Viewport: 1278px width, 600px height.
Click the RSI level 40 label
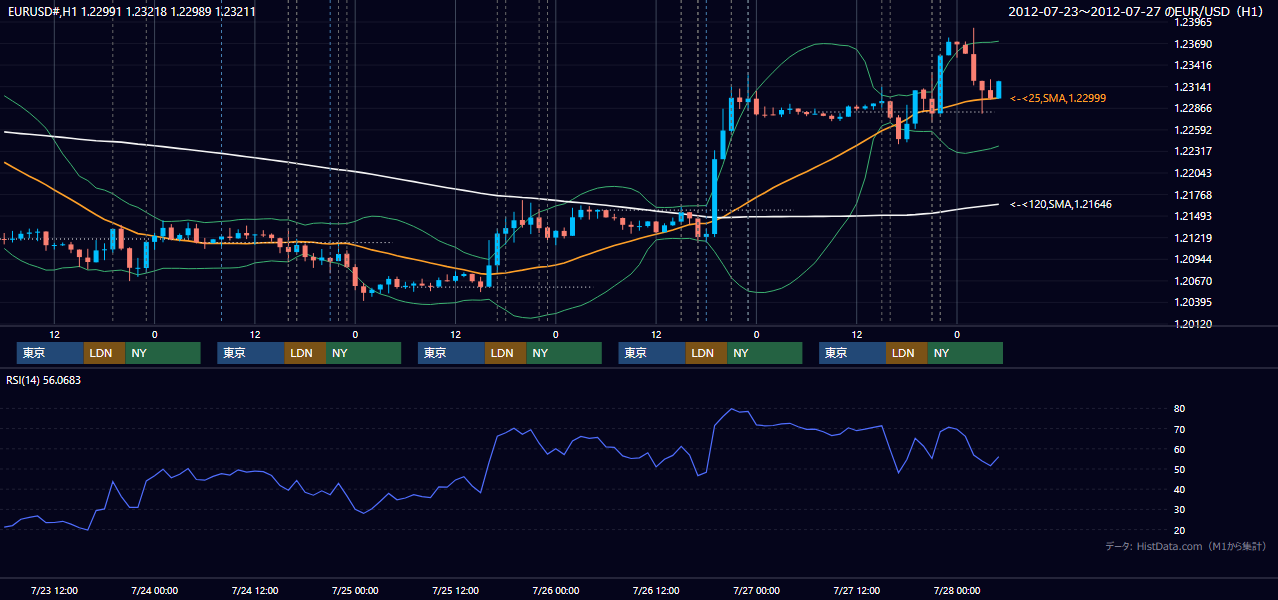point(1179,489)
